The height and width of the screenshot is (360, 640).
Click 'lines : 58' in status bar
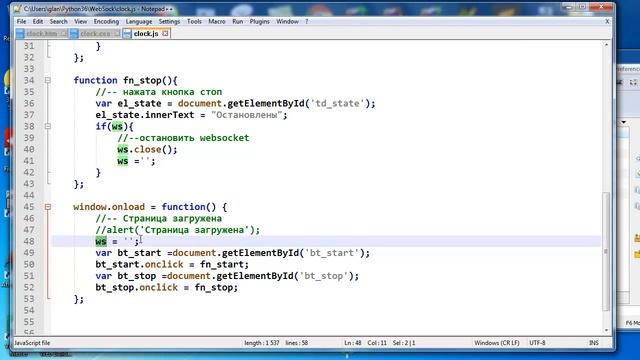[297, 343]
